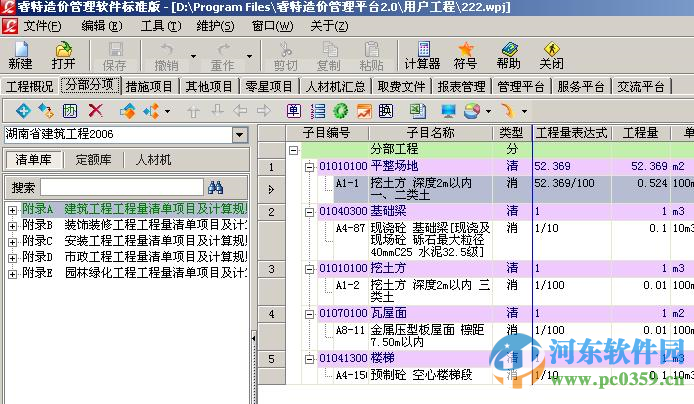Open the 编辑(E) menu
The height and width of the screenshot is (404, 694).
102,26
